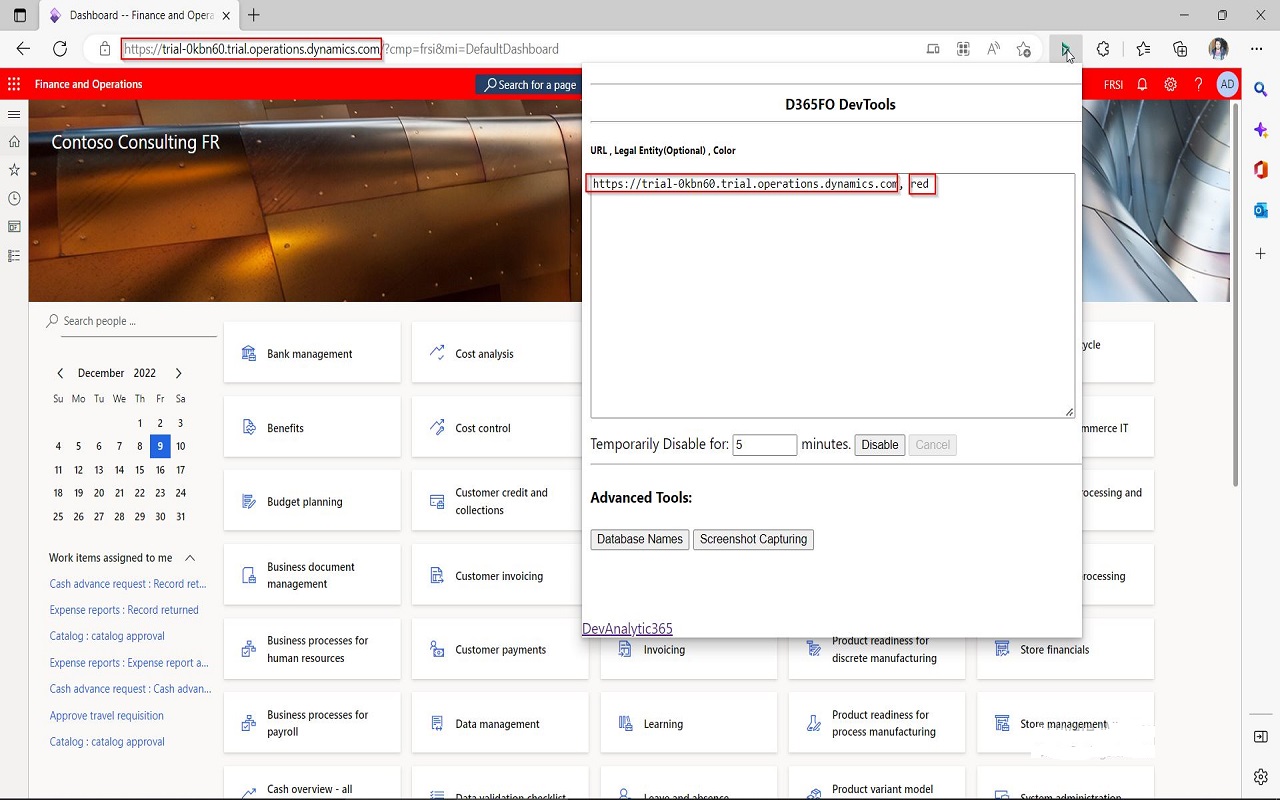
Task: Activate the FRSI company selector
Action: click(x=1113, y=85)
